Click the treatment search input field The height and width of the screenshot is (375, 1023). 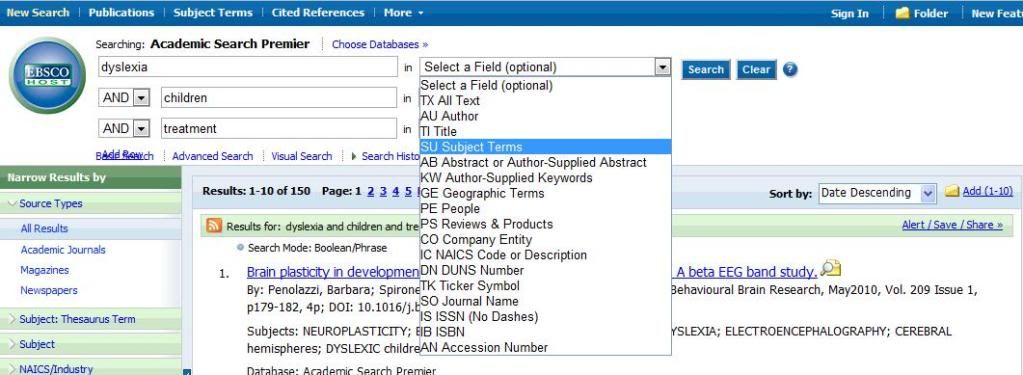click(279, 128)
